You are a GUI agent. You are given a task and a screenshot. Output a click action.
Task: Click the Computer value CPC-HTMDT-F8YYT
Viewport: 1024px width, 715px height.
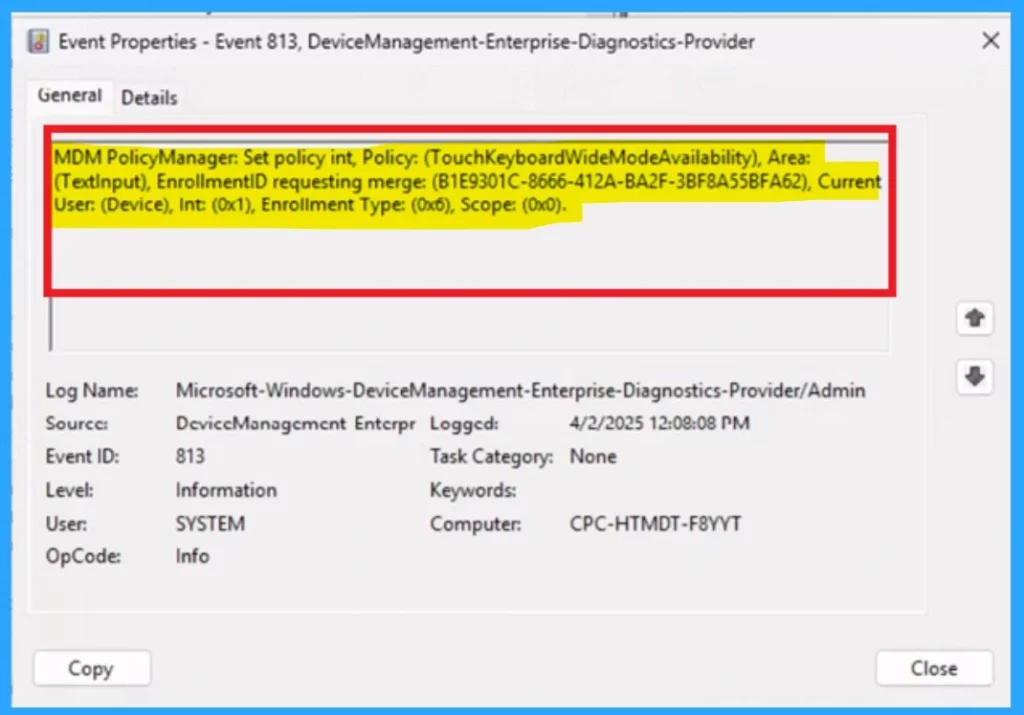click(x=655, y=524)
